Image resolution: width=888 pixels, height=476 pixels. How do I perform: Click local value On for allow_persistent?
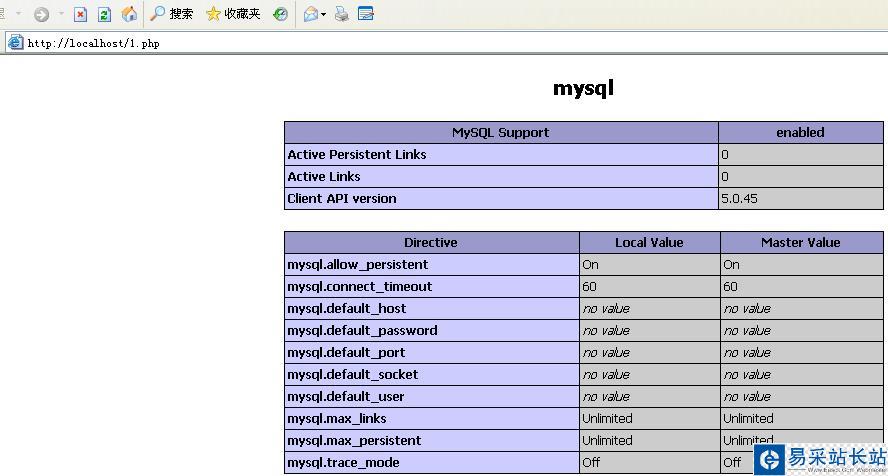point(590,265)
